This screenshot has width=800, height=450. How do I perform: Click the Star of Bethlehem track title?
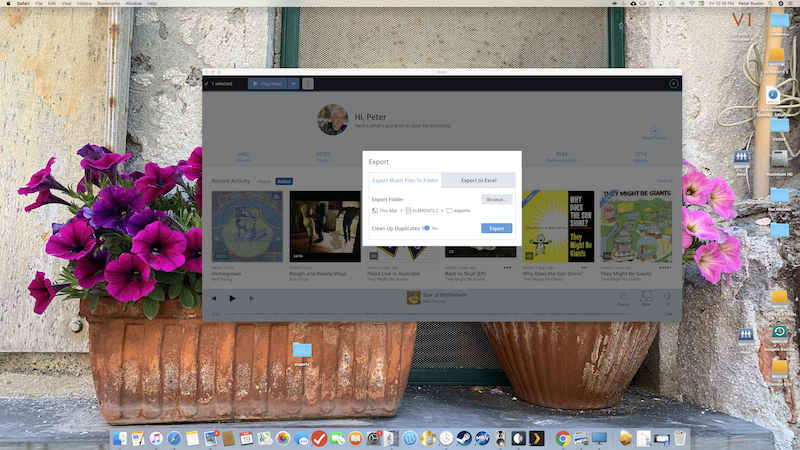[444, 295]
